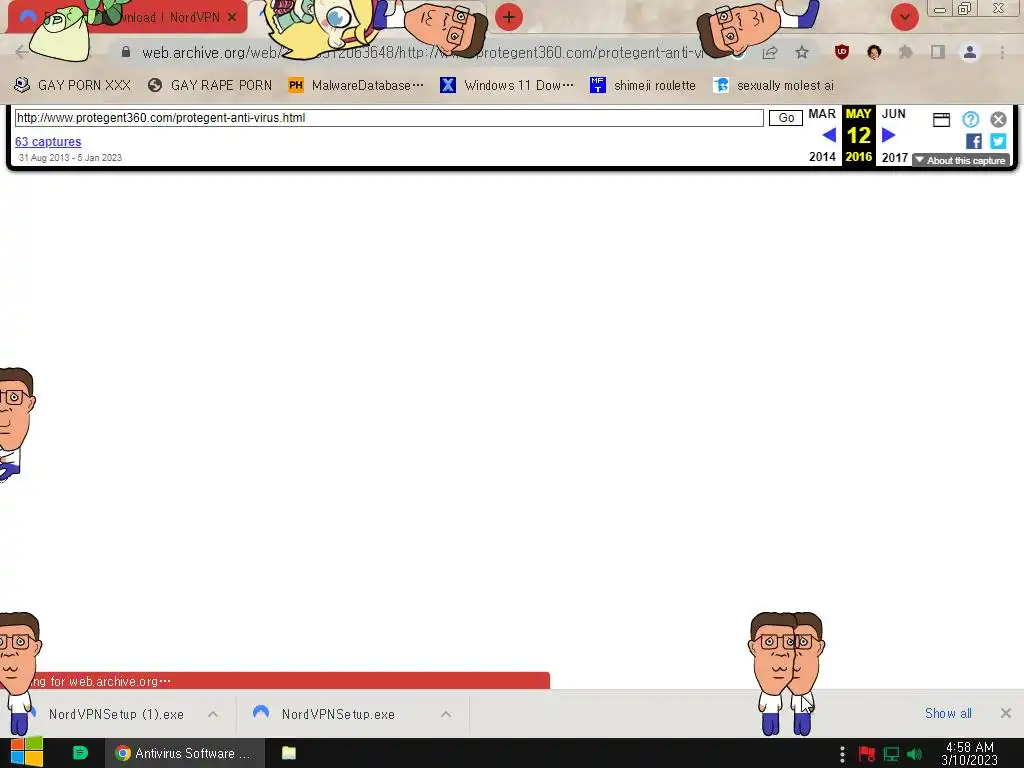Open shimeji roulette bookmark
Screen dimensions: 1024x768
coord(643,85)
